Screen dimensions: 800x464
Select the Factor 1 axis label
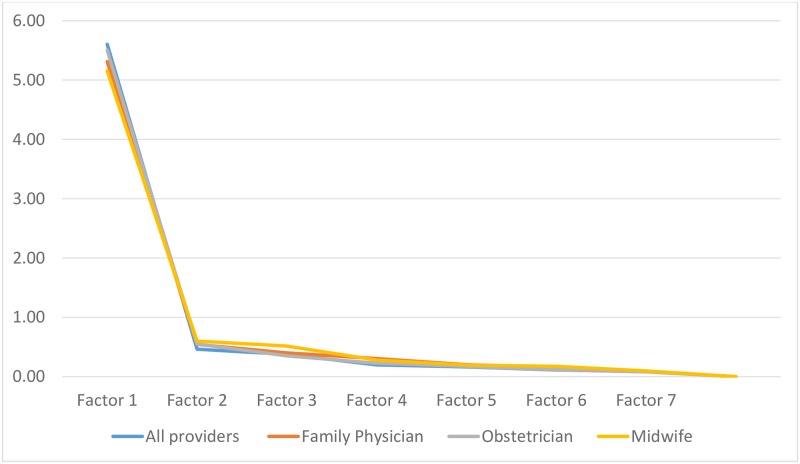tap(107, 400)
